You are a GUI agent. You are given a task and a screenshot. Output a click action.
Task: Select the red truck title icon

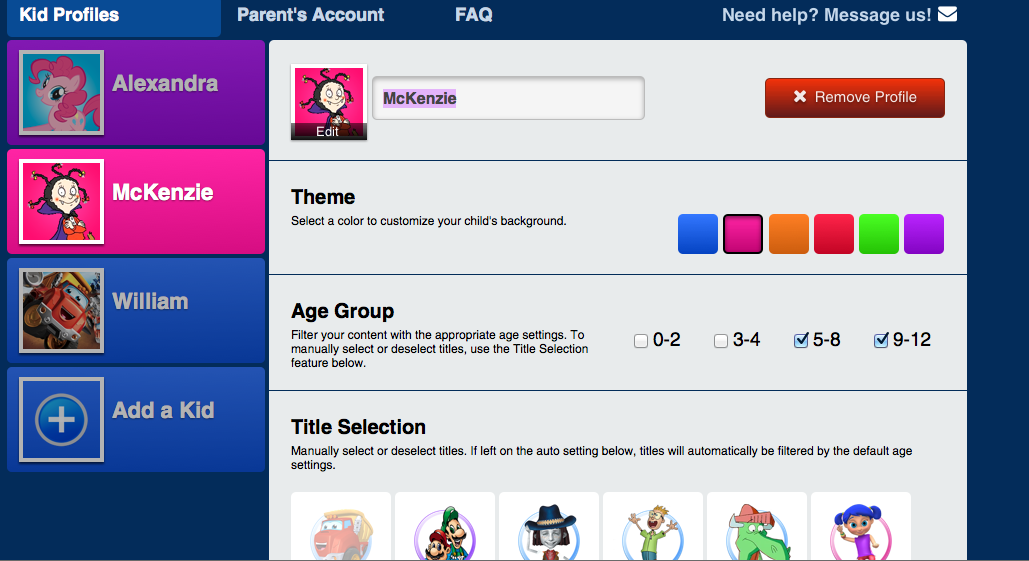click(x=341, y=530)
